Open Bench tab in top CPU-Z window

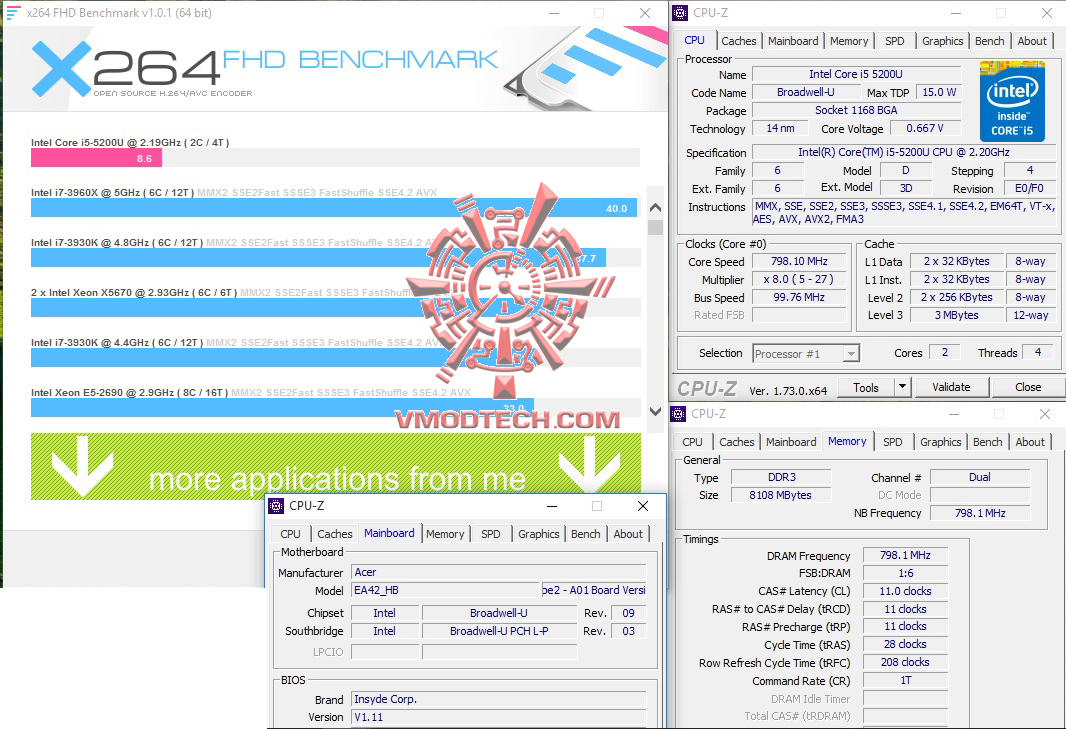(x=989, y=41)
